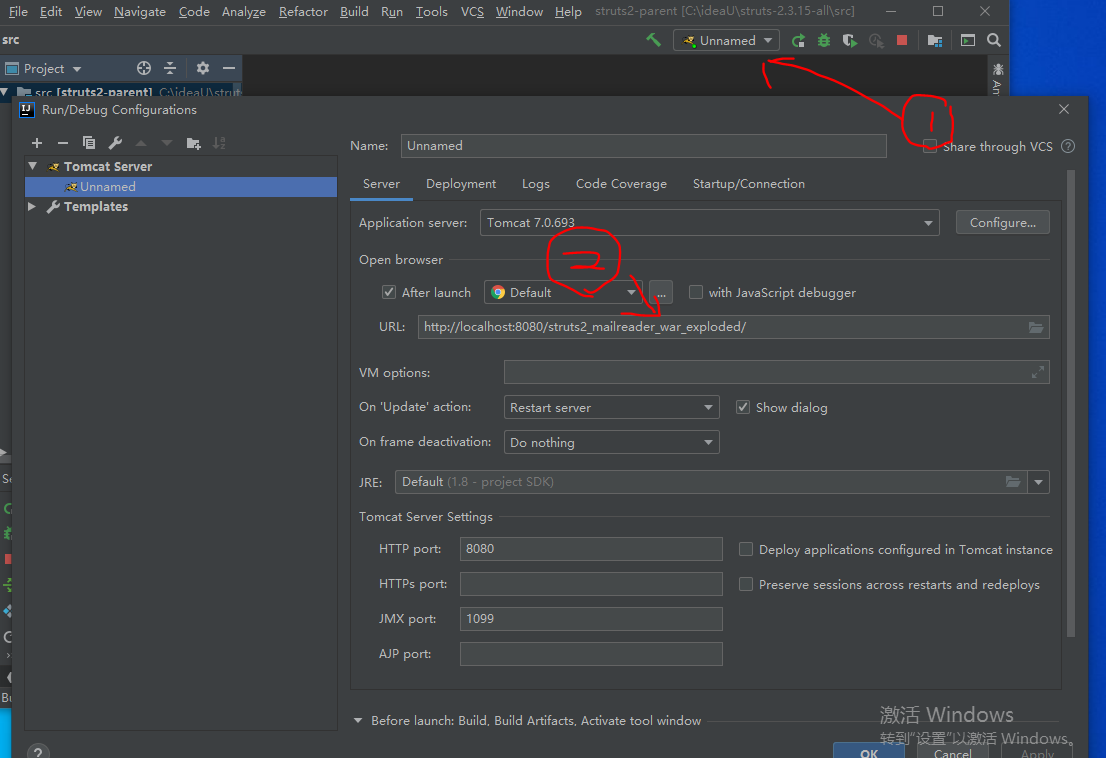The width and height of the screenshot is (1106, 758).
Task: Click the Configure... button
Action: click(x=1002, y=222)
